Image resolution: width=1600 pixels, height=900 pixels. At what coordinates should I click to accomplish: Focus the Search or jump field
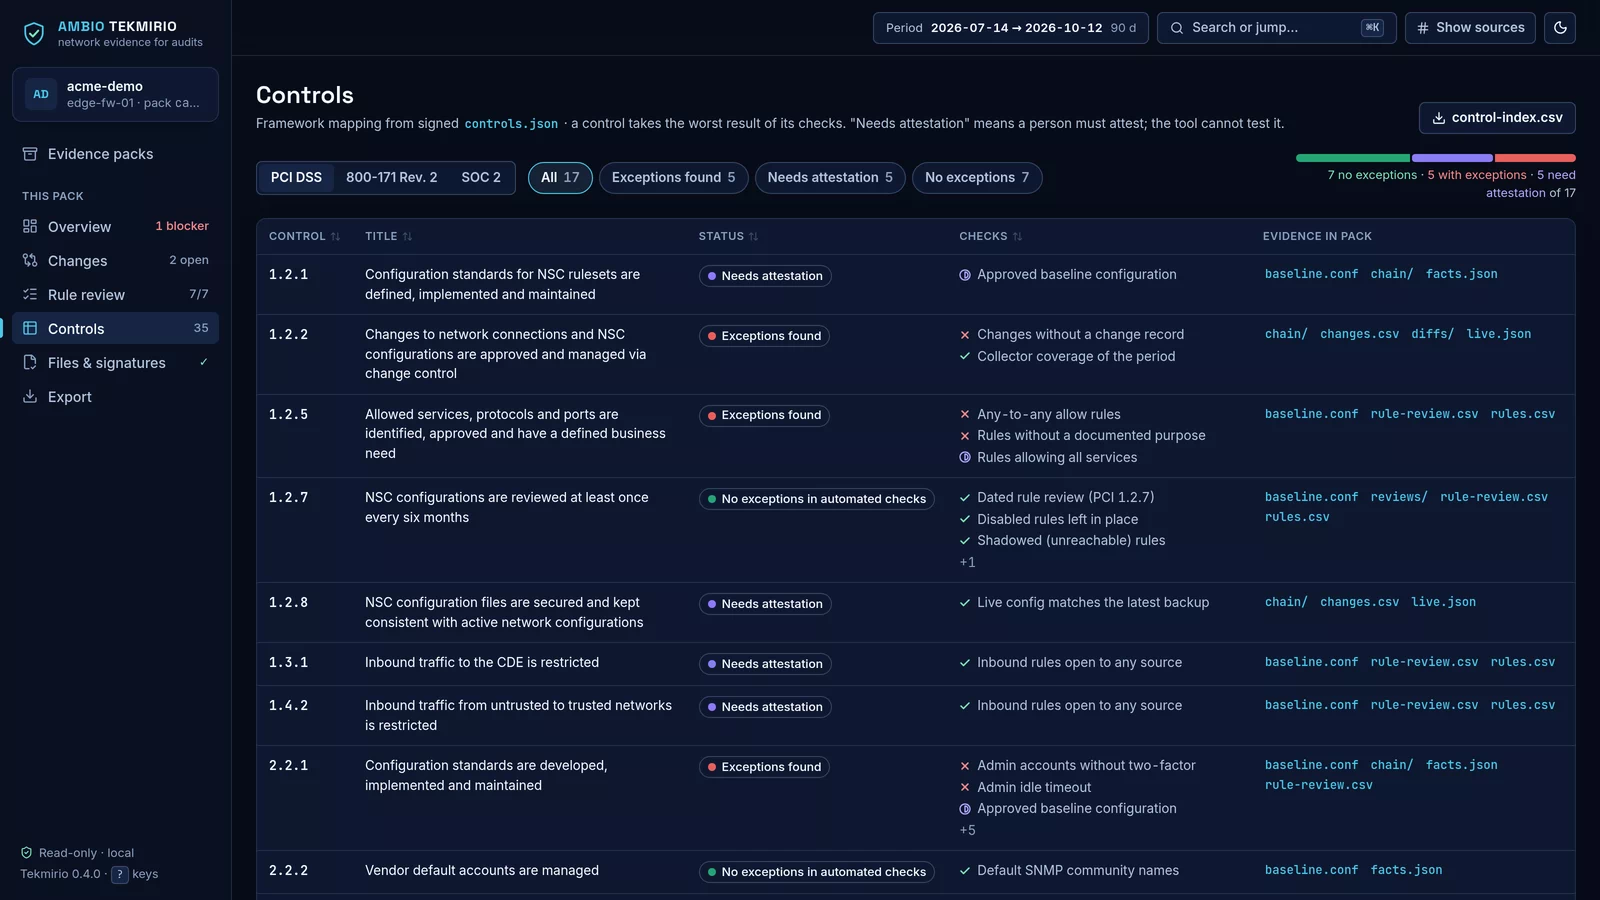coord(1276,28)
